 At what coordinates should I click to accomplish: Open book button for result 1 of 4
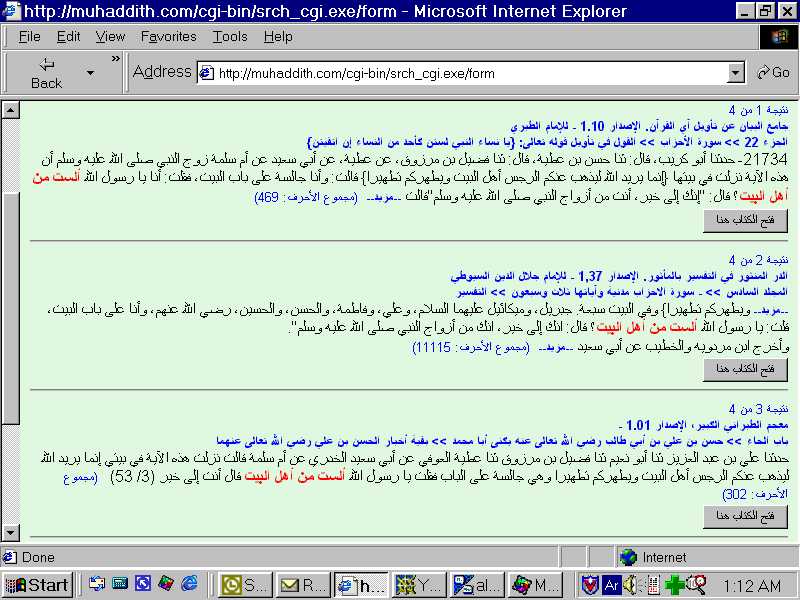(745, 220)
